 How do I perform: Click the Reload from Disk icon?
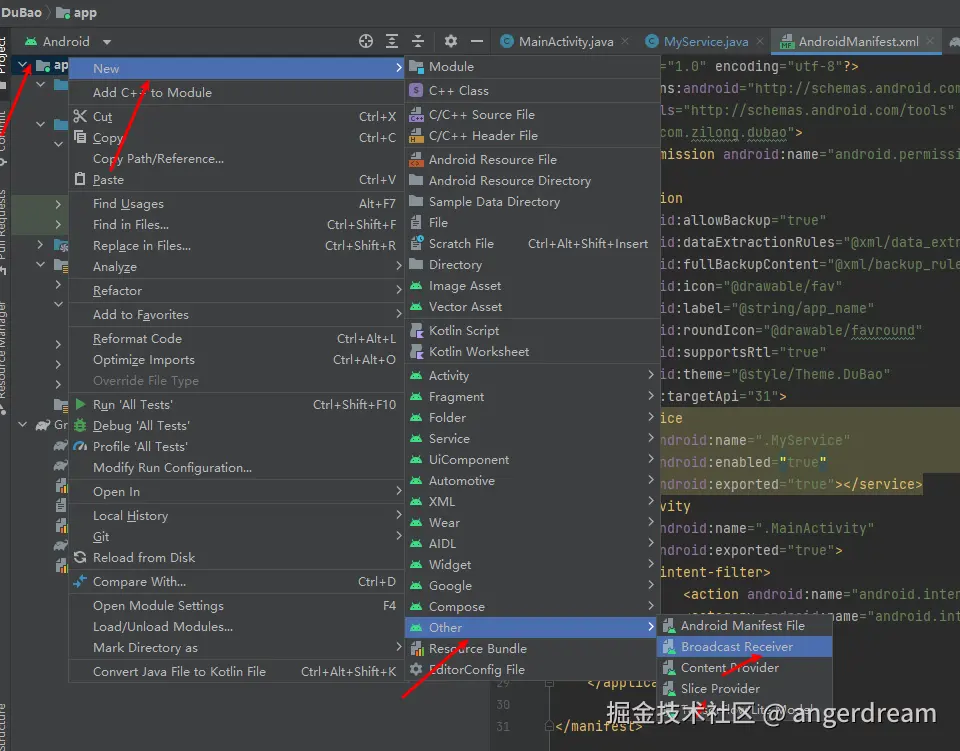point(80,557)
